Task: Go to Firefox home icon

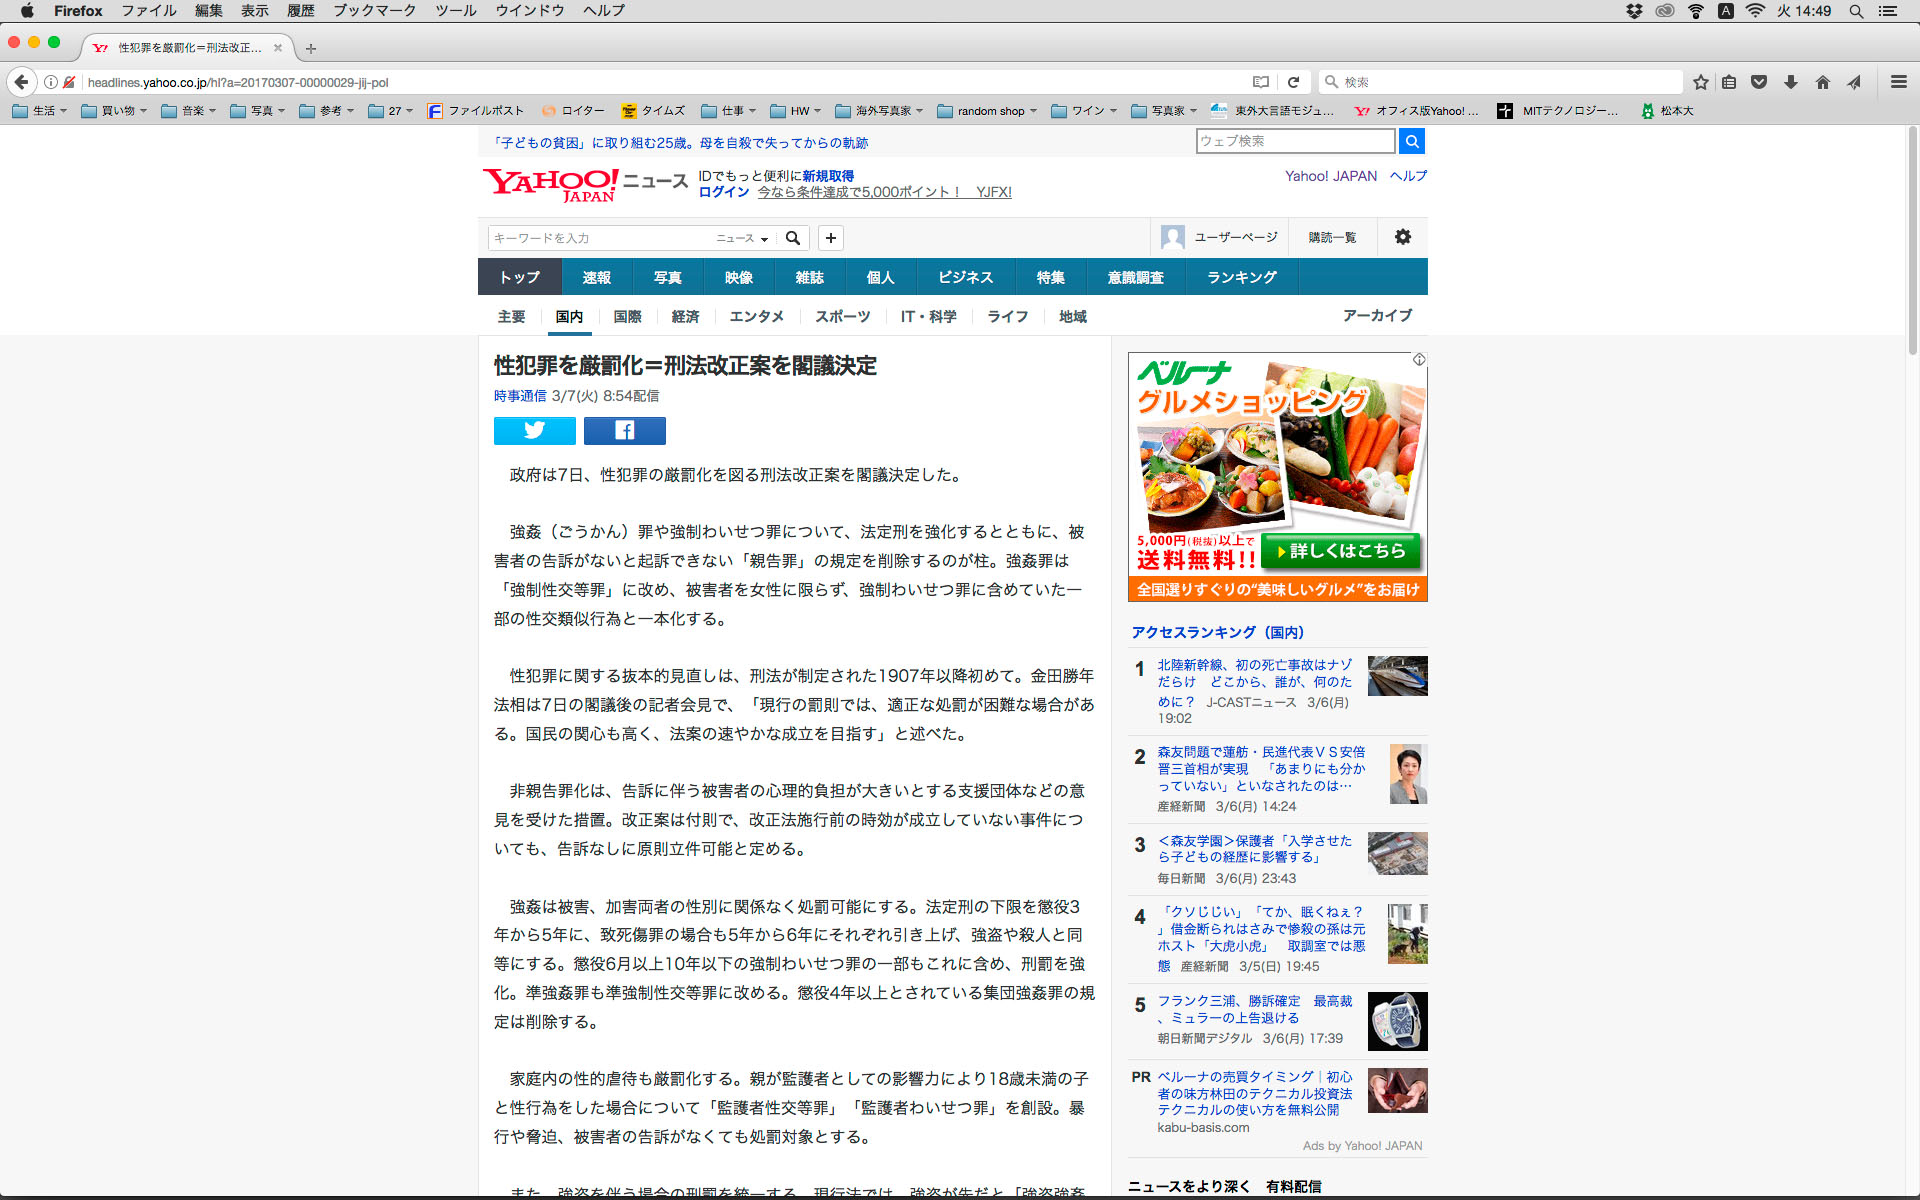Action: coord(1822,82)
